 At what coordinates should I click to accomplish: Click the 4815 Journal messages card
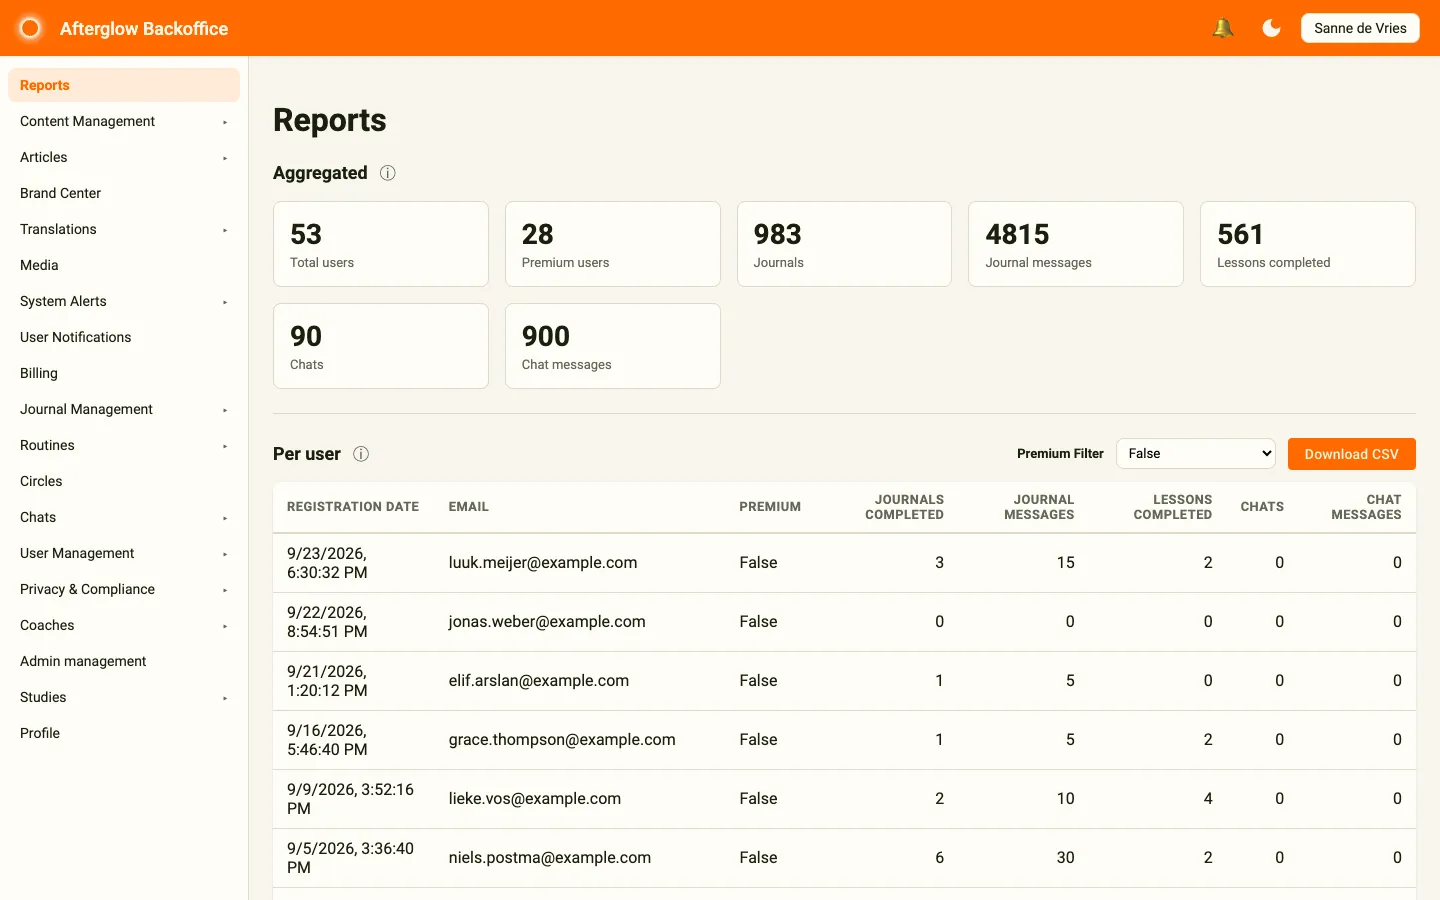(1076, 244)
